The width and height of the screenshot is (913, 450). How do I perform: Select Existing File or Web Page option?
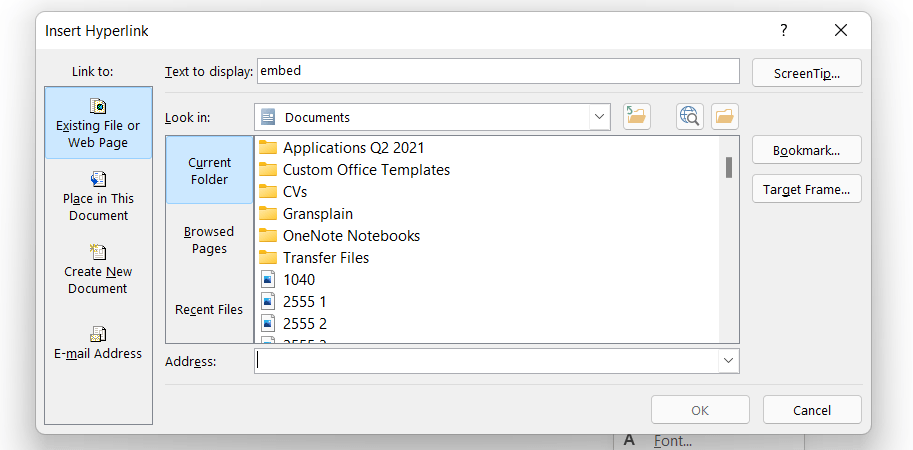(x=98, y=123)
